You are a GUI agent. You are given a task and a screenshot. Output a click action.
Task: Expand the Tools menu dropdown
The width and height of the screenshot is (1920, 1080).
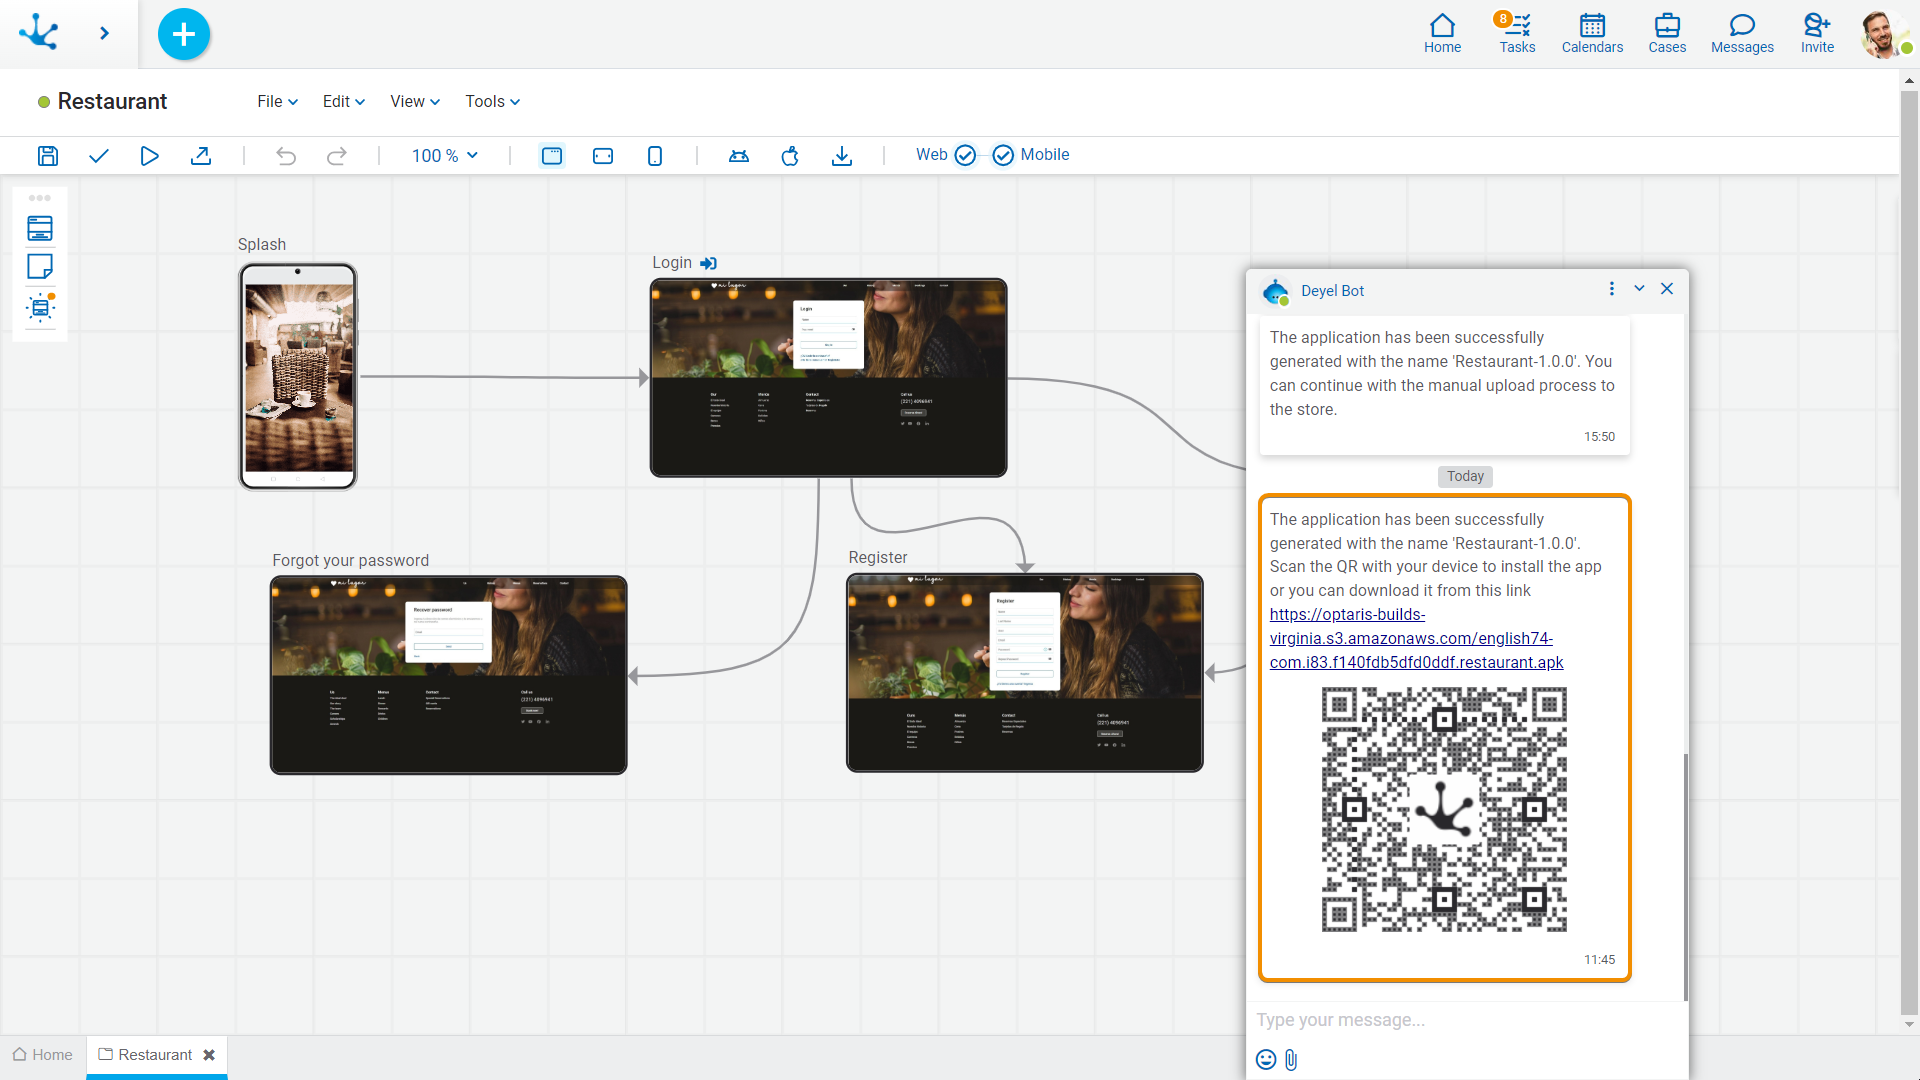click(x=492, y=102)
